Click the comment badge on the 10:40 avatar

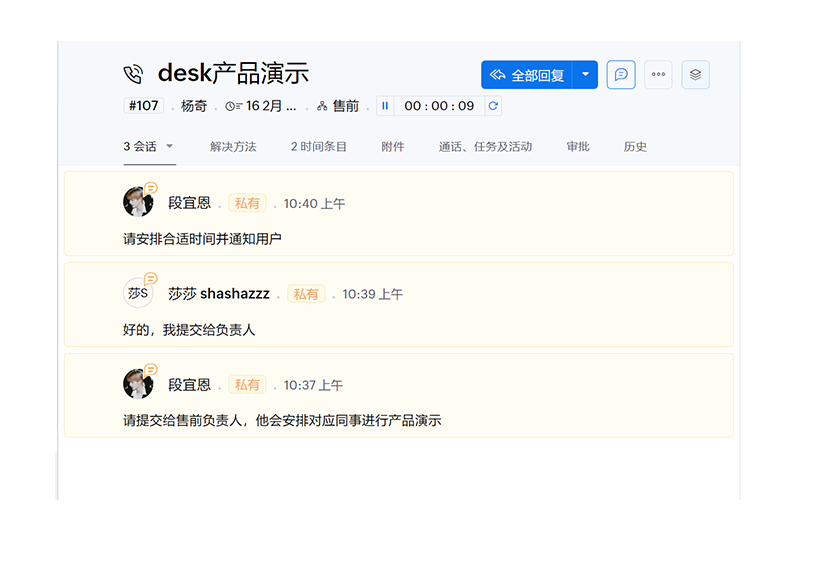coord(151,187)
